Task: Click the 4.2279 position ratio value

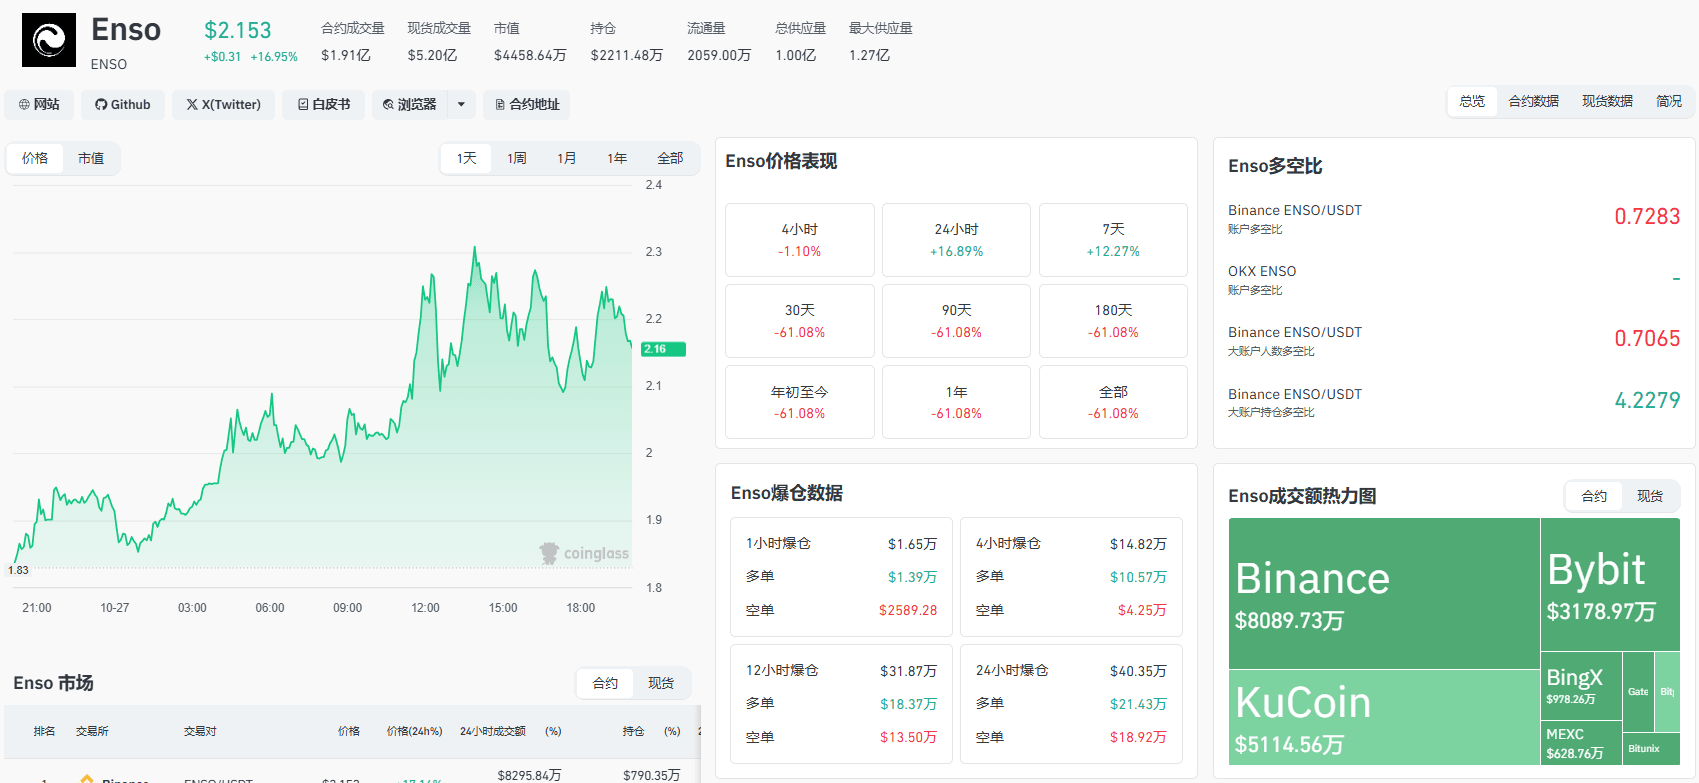Action: (x=1647, y=401)
